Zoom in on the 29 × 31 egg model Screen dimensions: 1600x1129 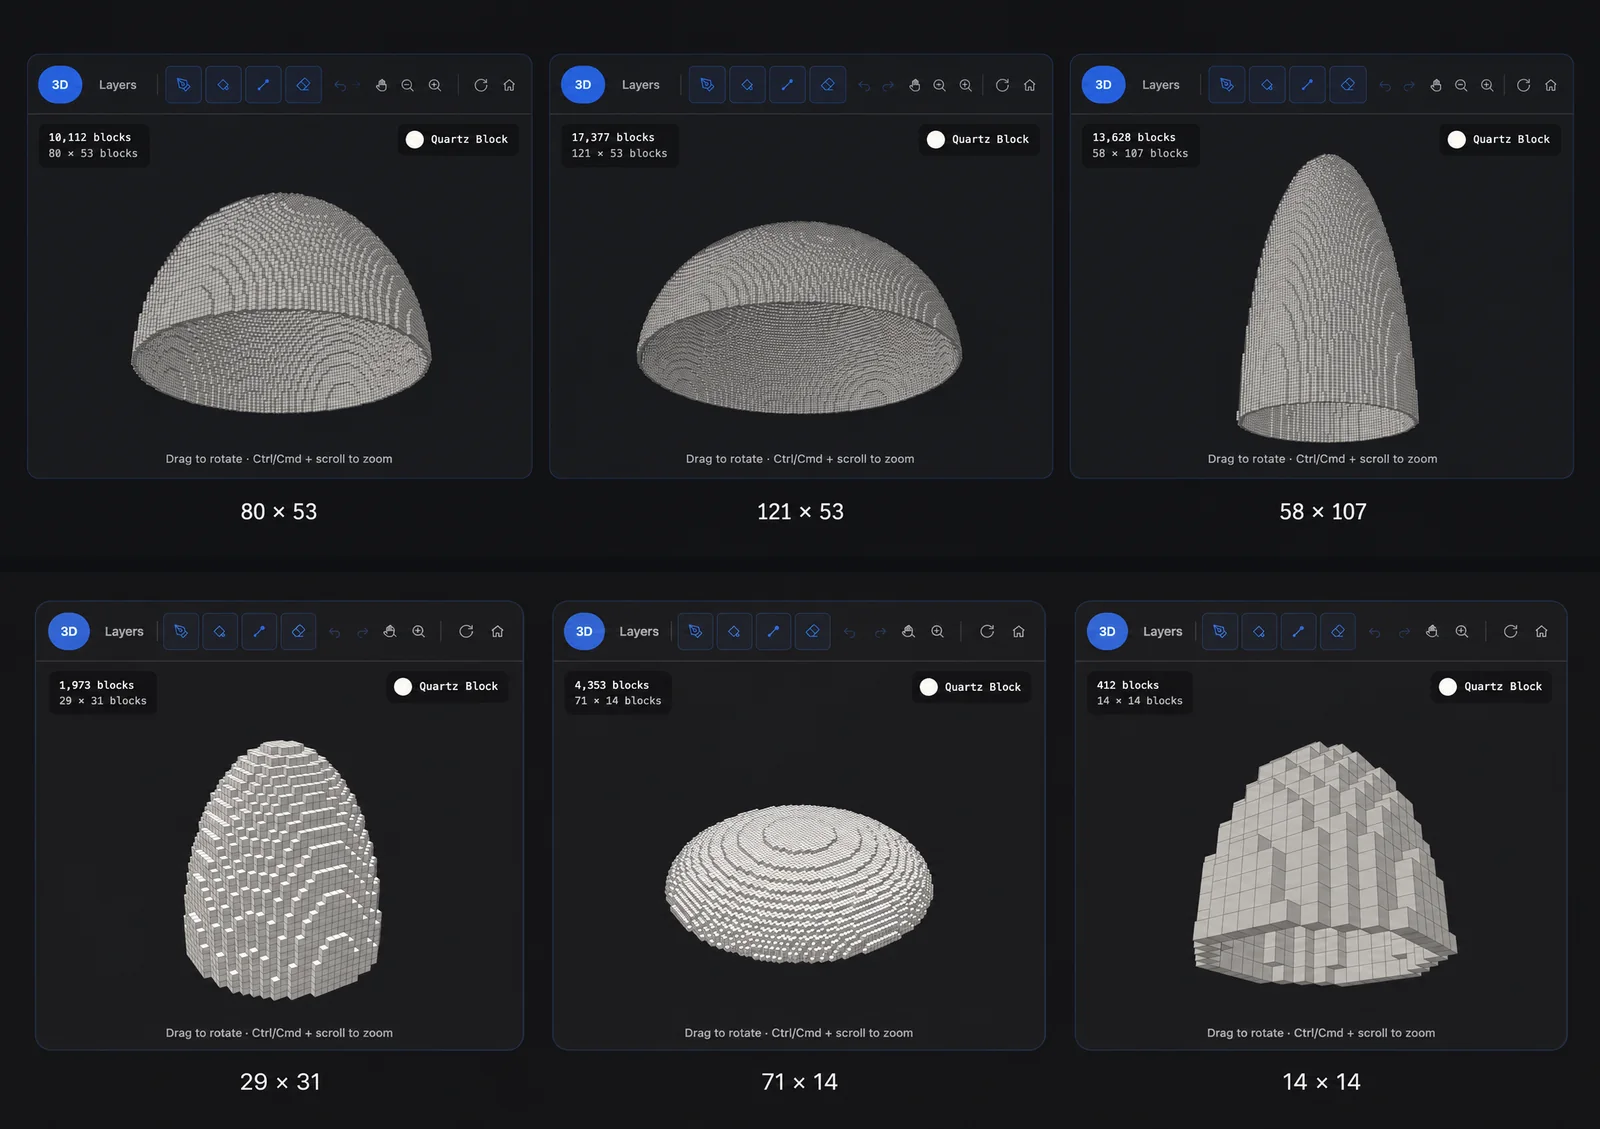(419, 631)
